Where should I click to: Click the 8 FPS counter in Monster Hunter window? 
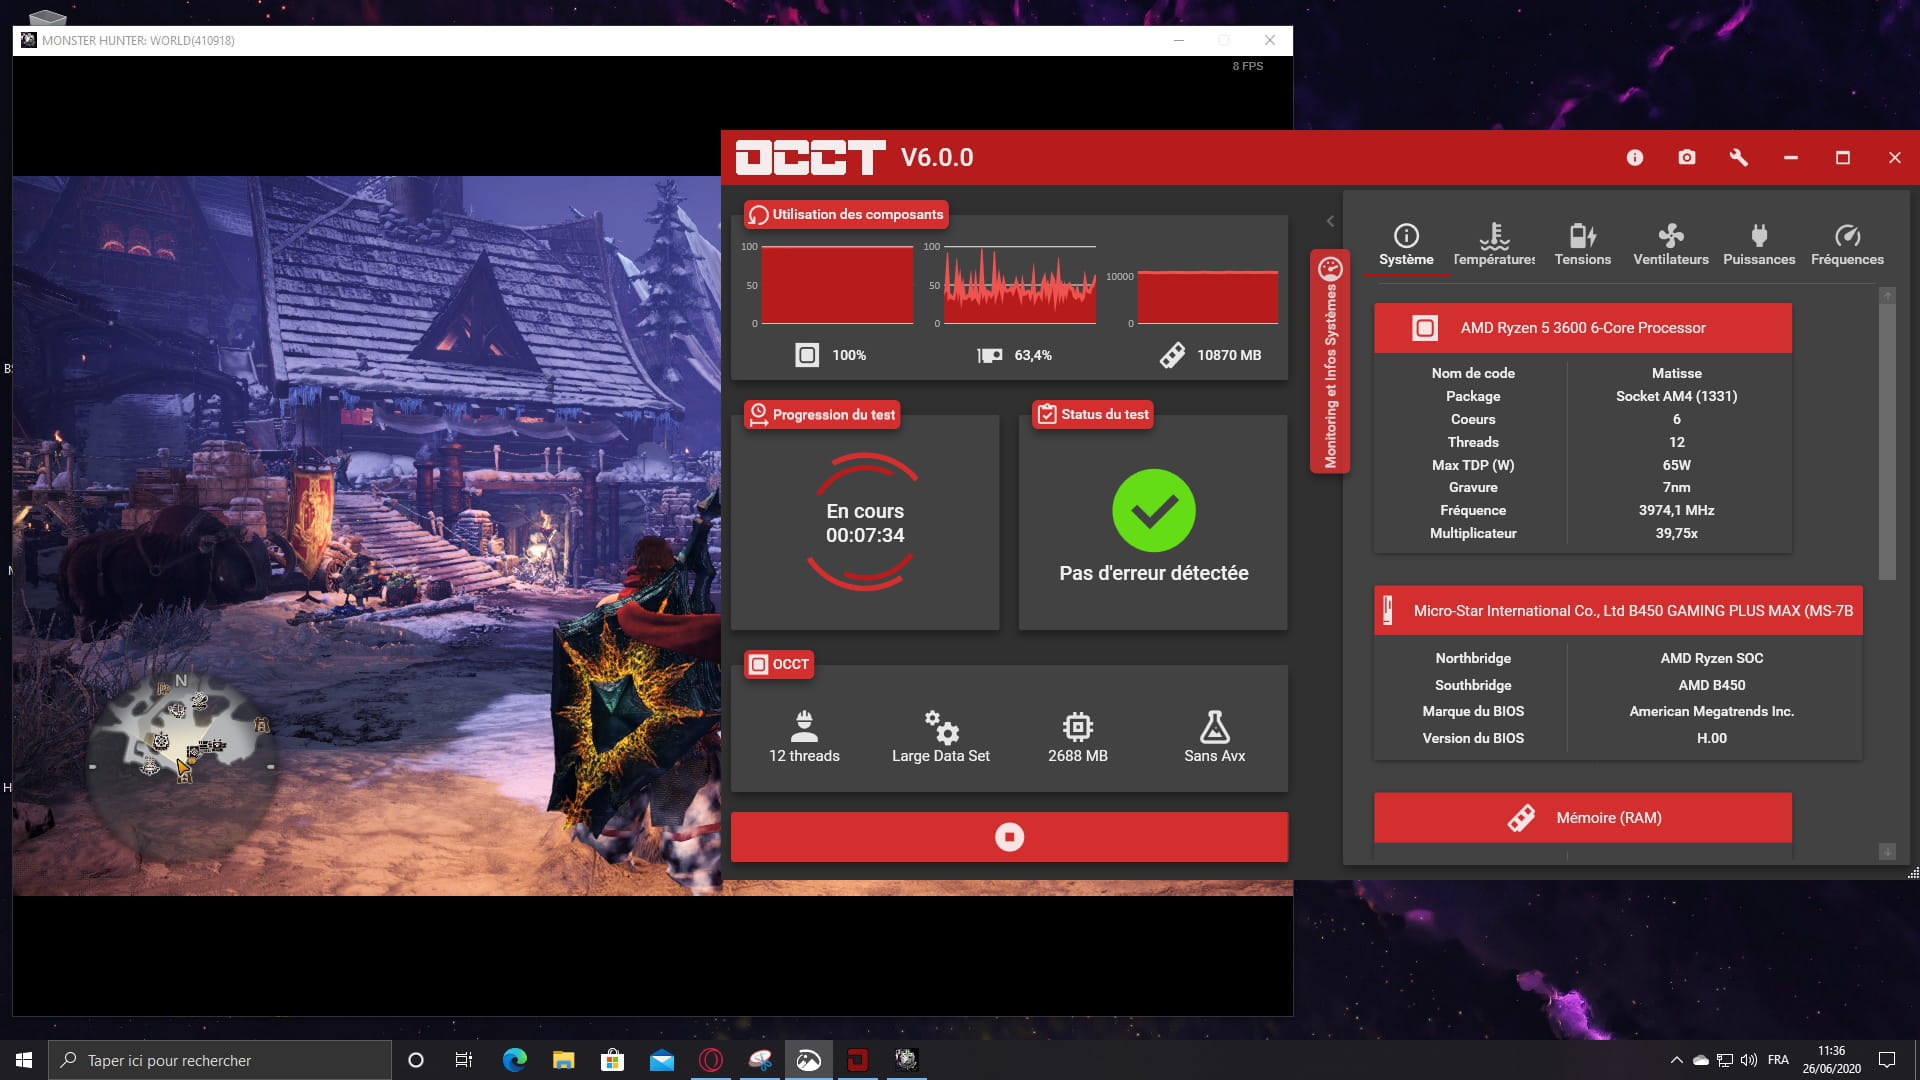tap(1247, 66)
